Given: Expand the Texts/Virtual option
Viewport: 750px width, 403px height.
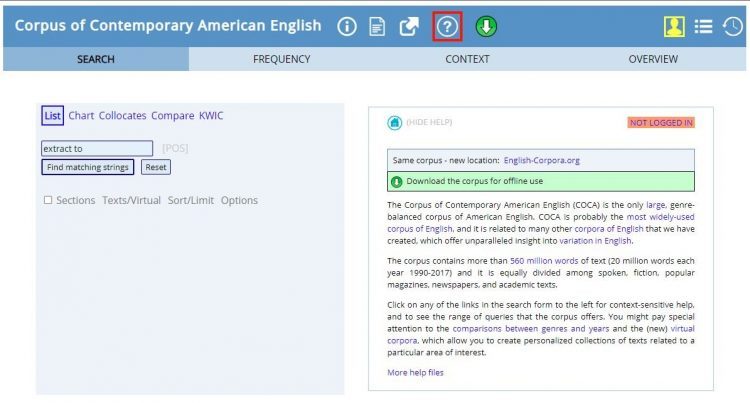Looking at the screenshot, I should [x=132, y=200].
